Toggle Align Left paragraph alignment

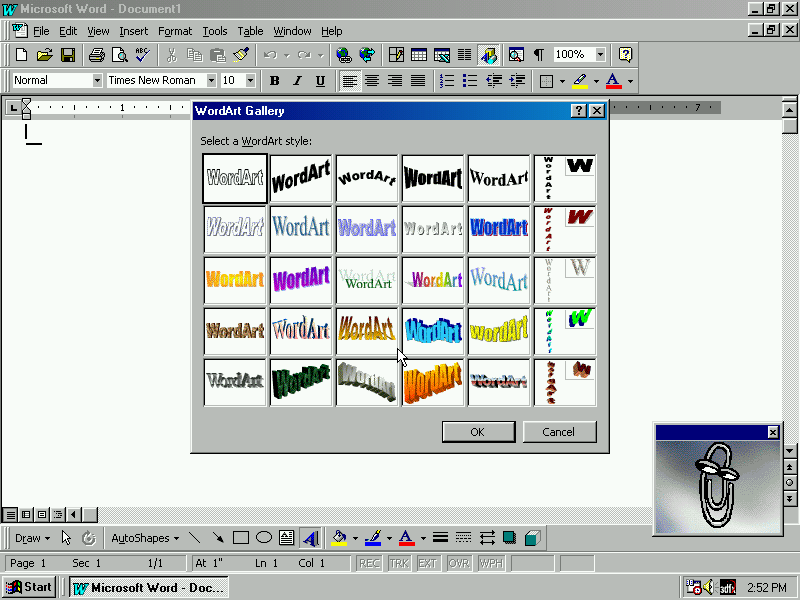pos(349,81)
